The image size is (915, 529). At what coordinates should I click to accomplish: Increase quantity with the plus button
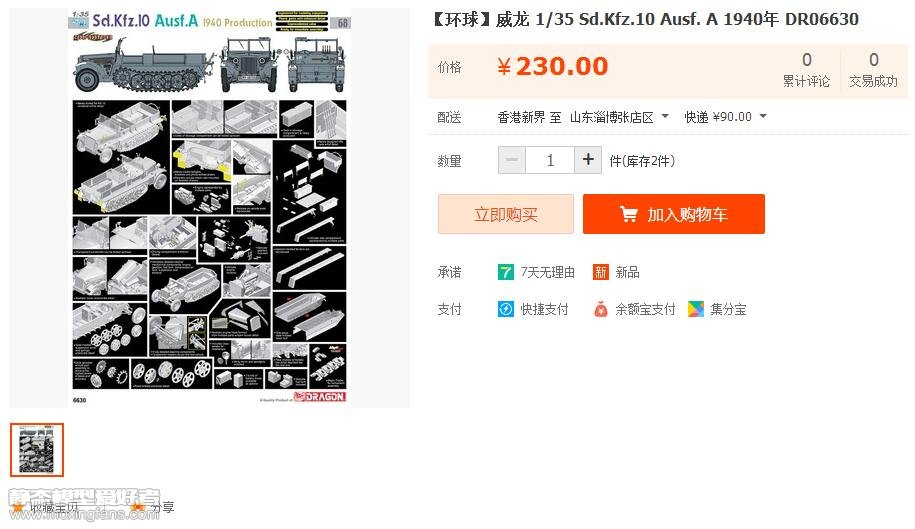coord(588,160)
